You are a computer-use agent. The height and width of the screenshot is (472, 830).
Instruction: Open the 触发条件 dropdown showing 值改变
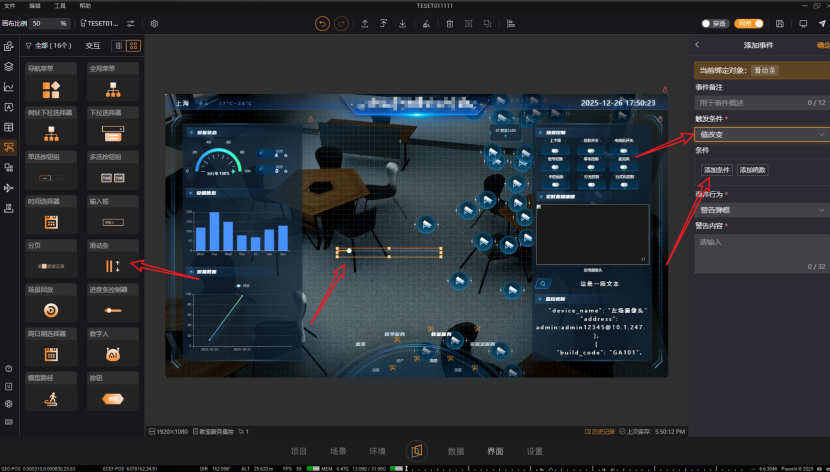click(761, 134)
